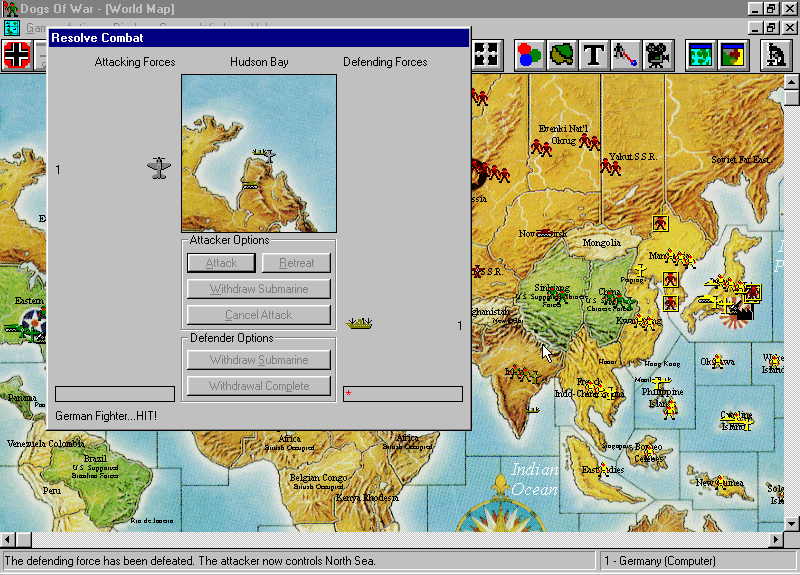
Task: Click the movie camera toolbar icon
Action: pyautogui.click(x=658, y=55)
